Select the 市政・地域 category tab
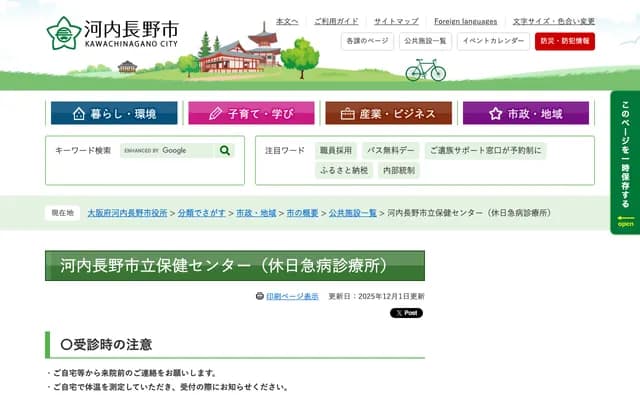Image resolution: width=640 pixels, height=400 pixels. (x=525, y=113)
